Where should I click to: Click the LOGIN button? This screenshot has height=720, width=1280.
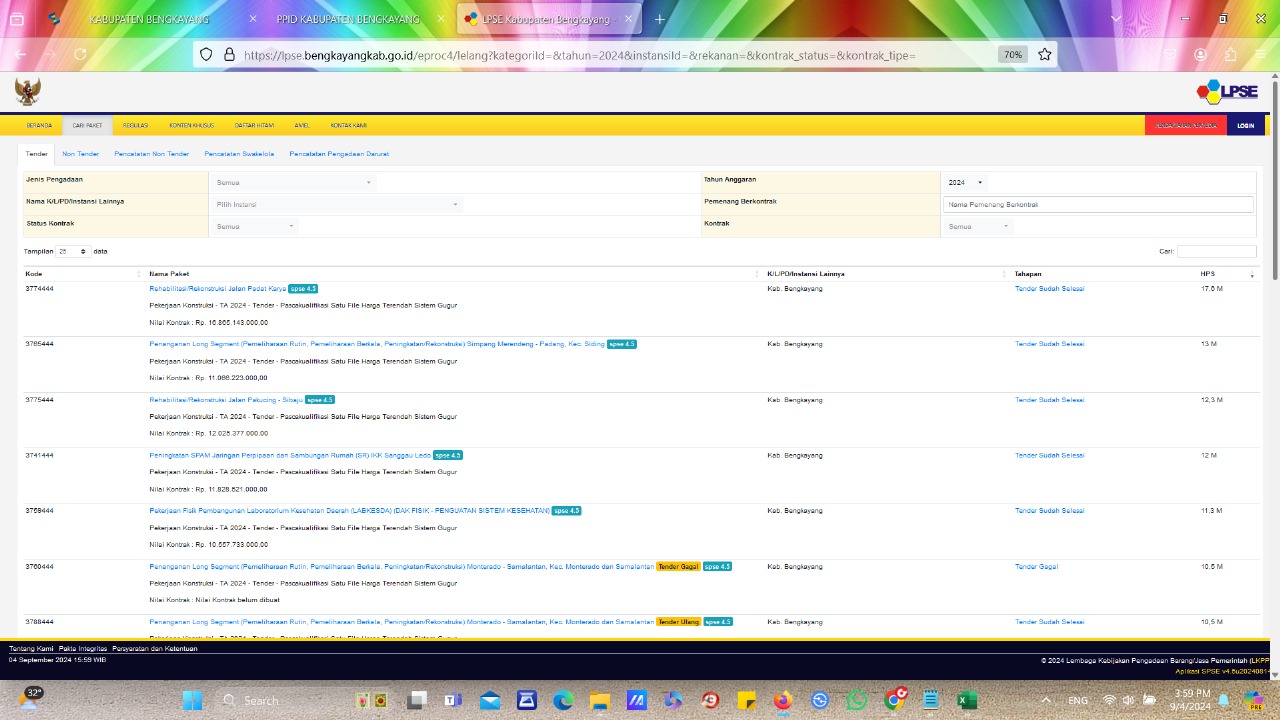1245,126
